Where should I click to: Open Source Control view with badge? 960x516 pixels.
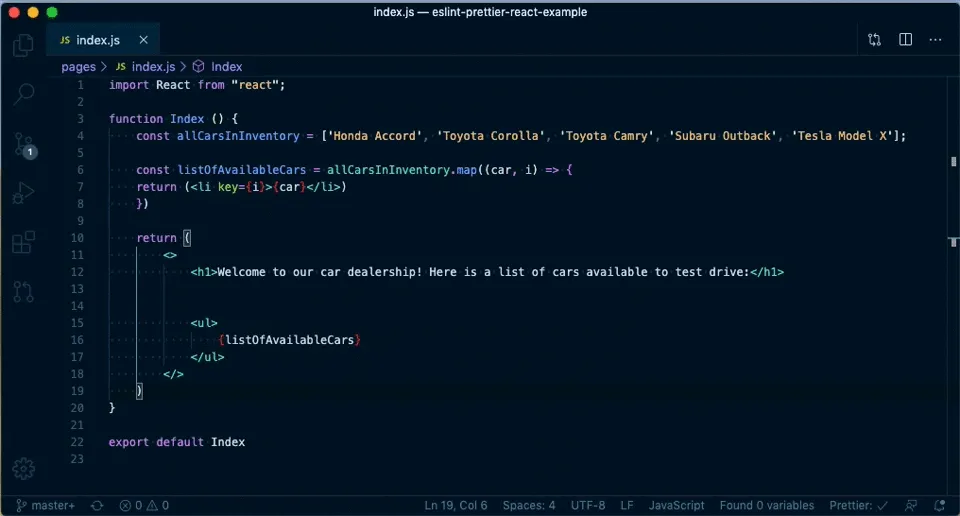23,144
